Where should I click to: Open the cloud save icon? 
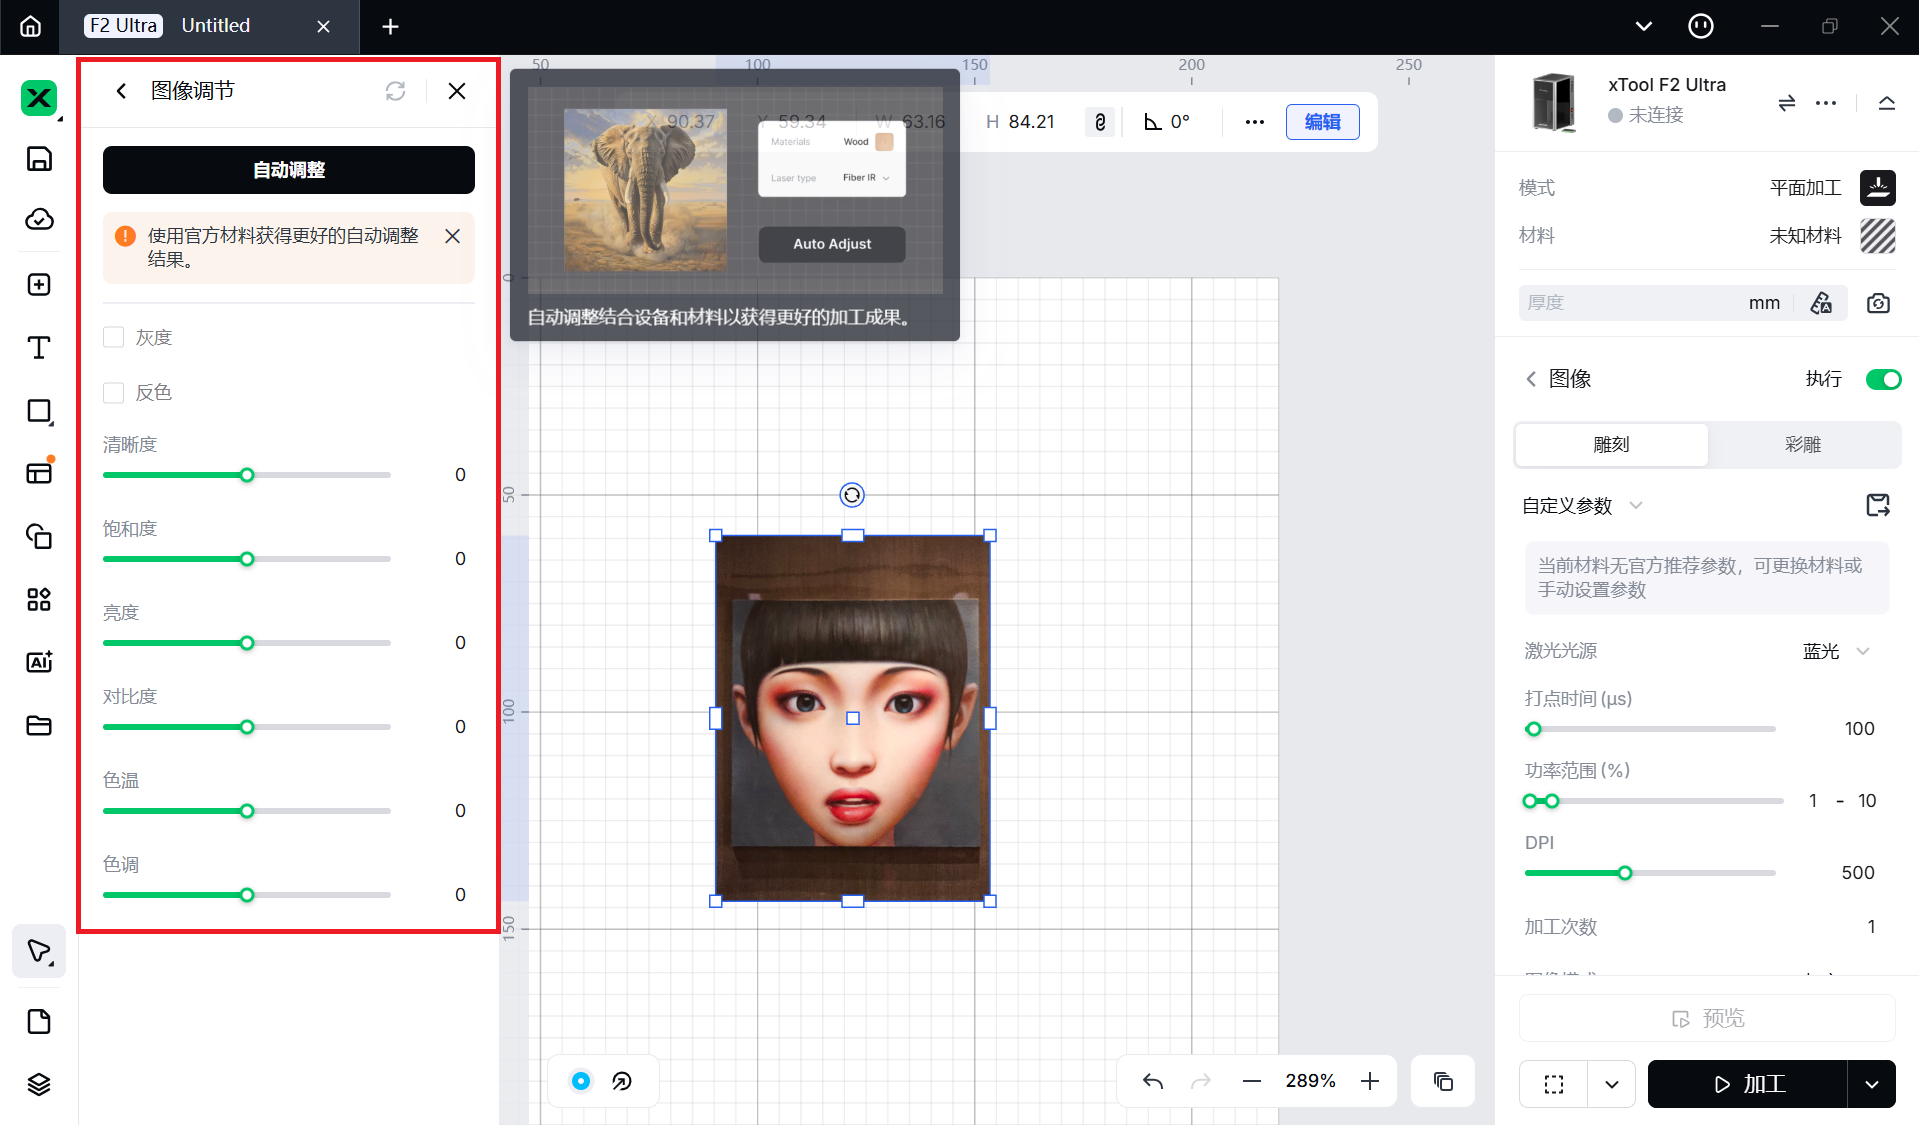pos(39,220)
